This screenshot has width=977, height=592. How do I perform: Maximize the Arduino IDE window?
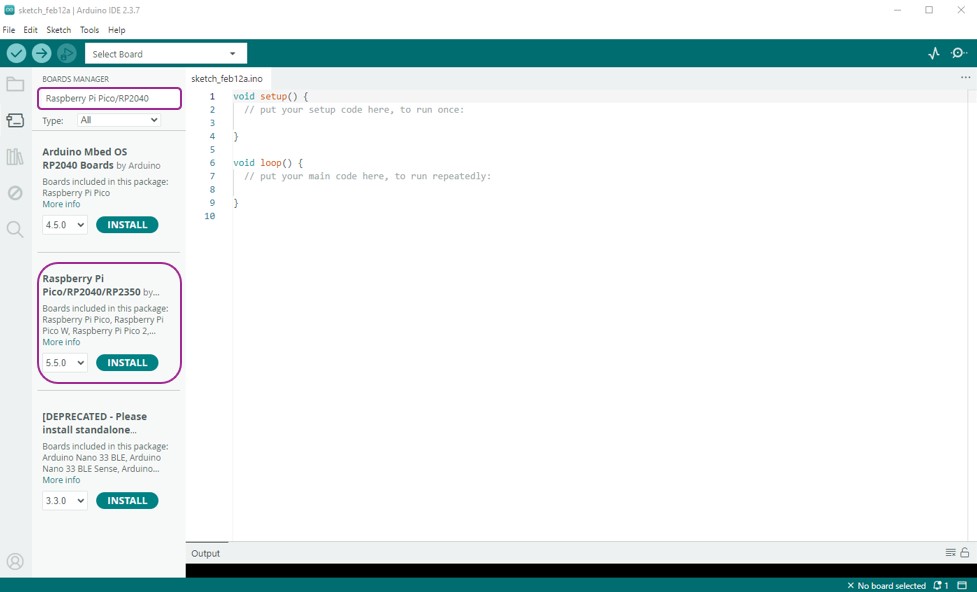pos(929,10)
